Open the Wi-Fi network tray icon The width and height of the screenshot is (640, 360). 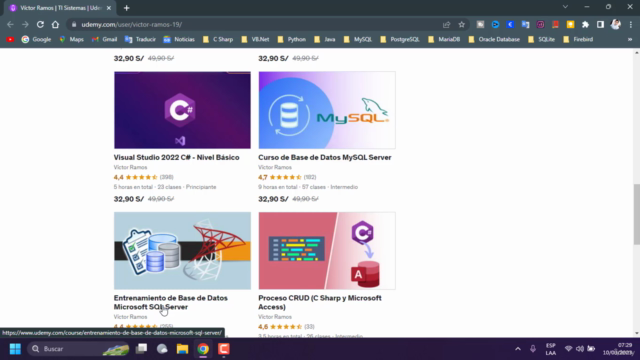(x=568, y=349)
